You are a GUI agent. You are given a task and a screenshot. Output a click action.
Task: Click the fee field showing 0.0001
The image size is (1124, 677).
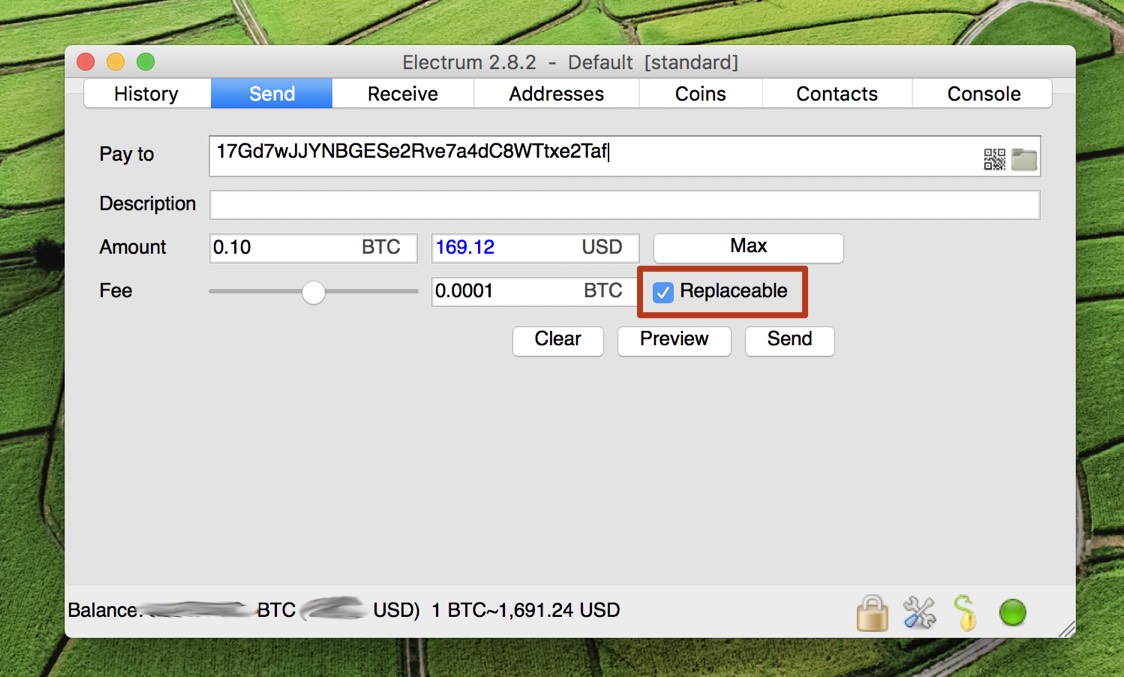point(535,291)
